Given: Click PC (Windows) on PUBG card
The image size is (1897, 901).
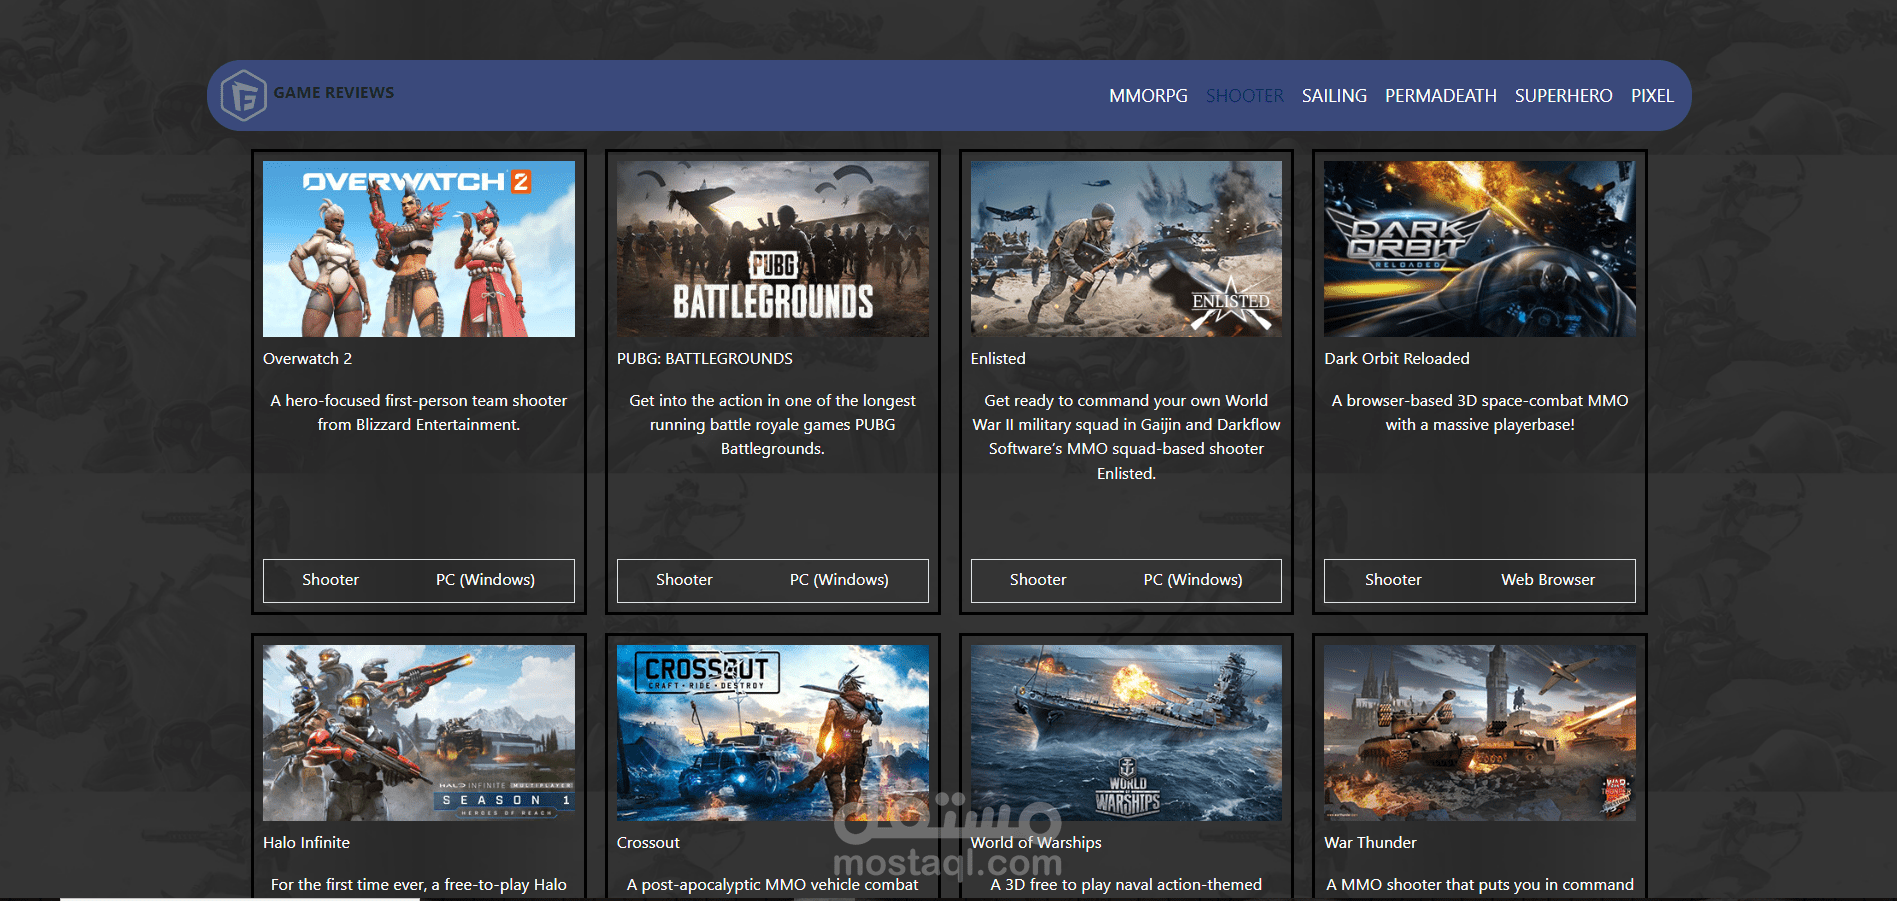Looking at the screenshot, I should [839, 580].
